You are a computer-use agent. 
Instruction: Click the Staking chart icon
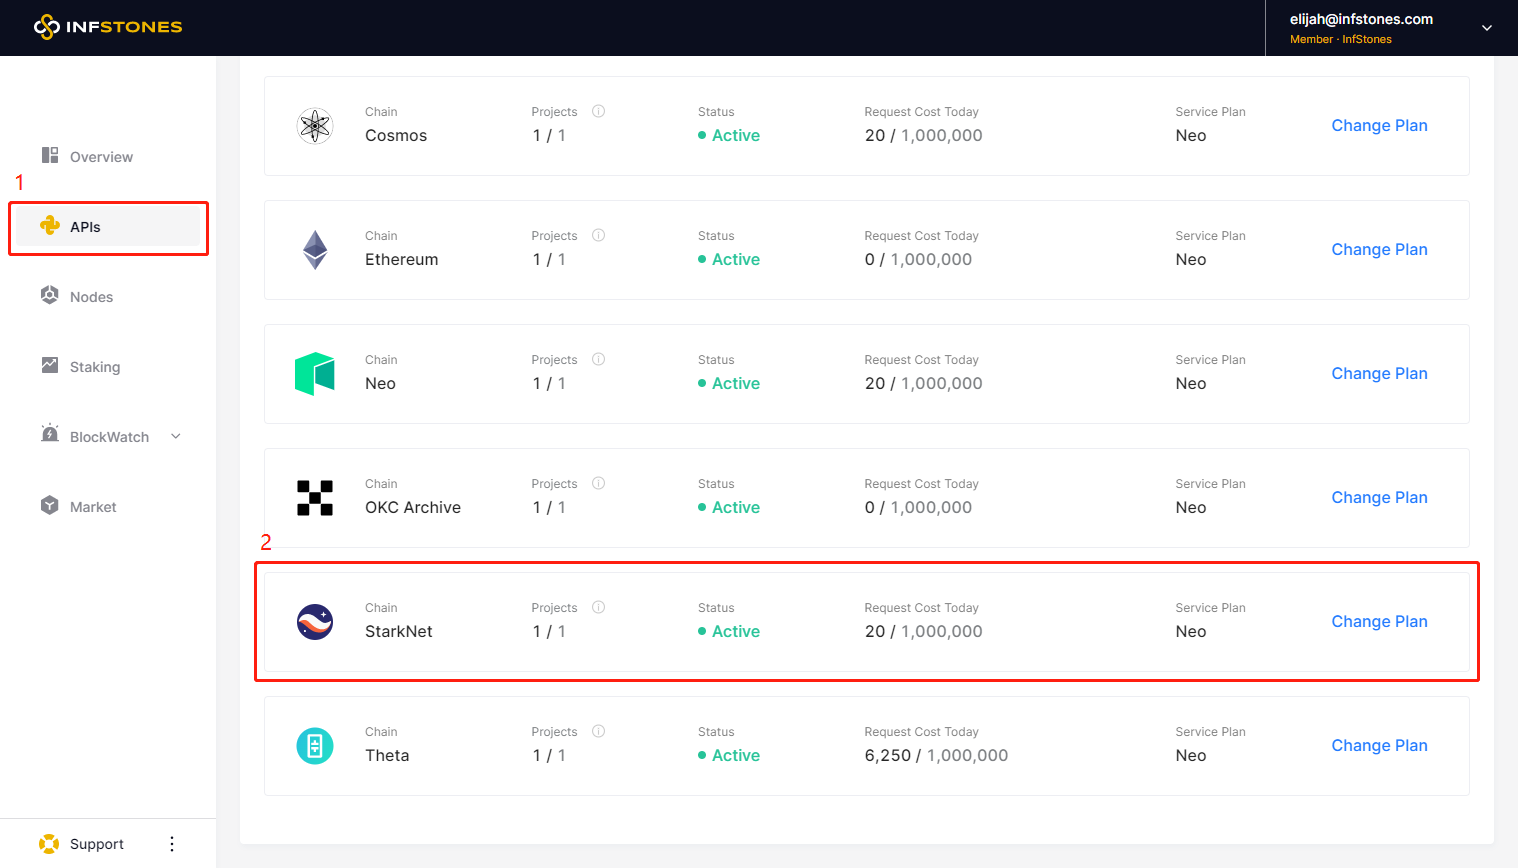(50, 365)
